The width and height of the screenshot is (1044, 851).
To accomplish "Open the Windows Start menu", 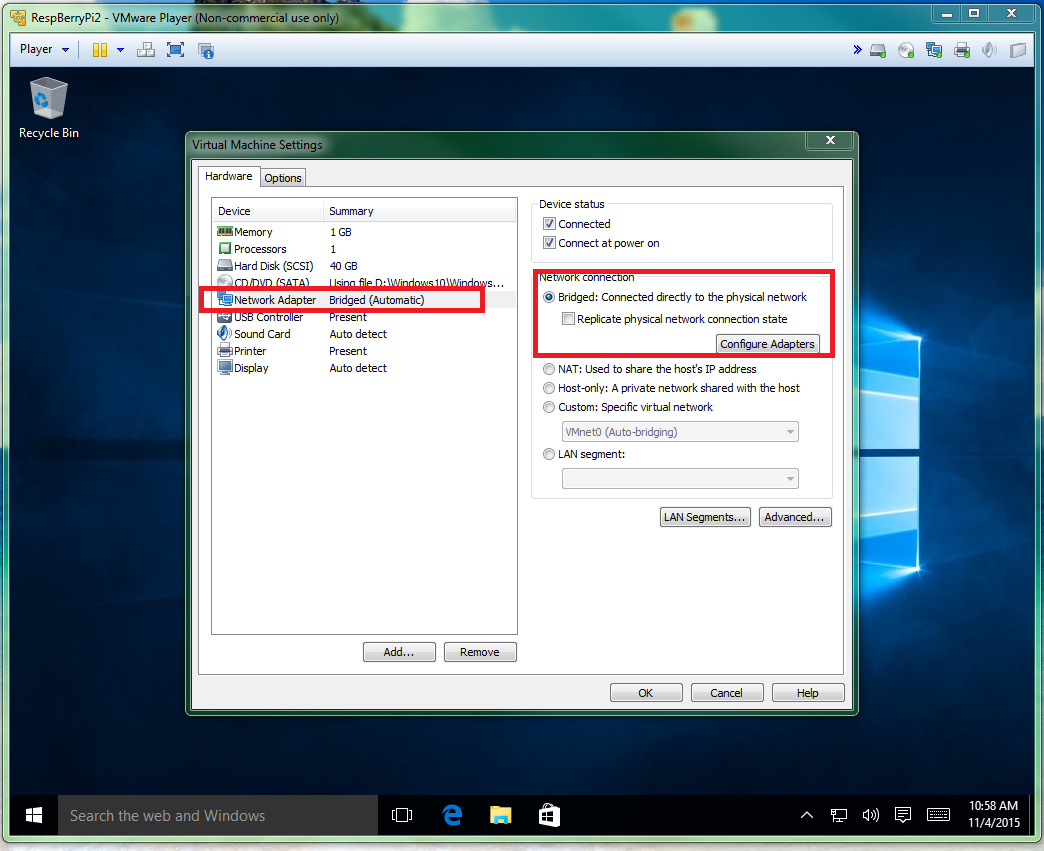I will coord(34,815).
